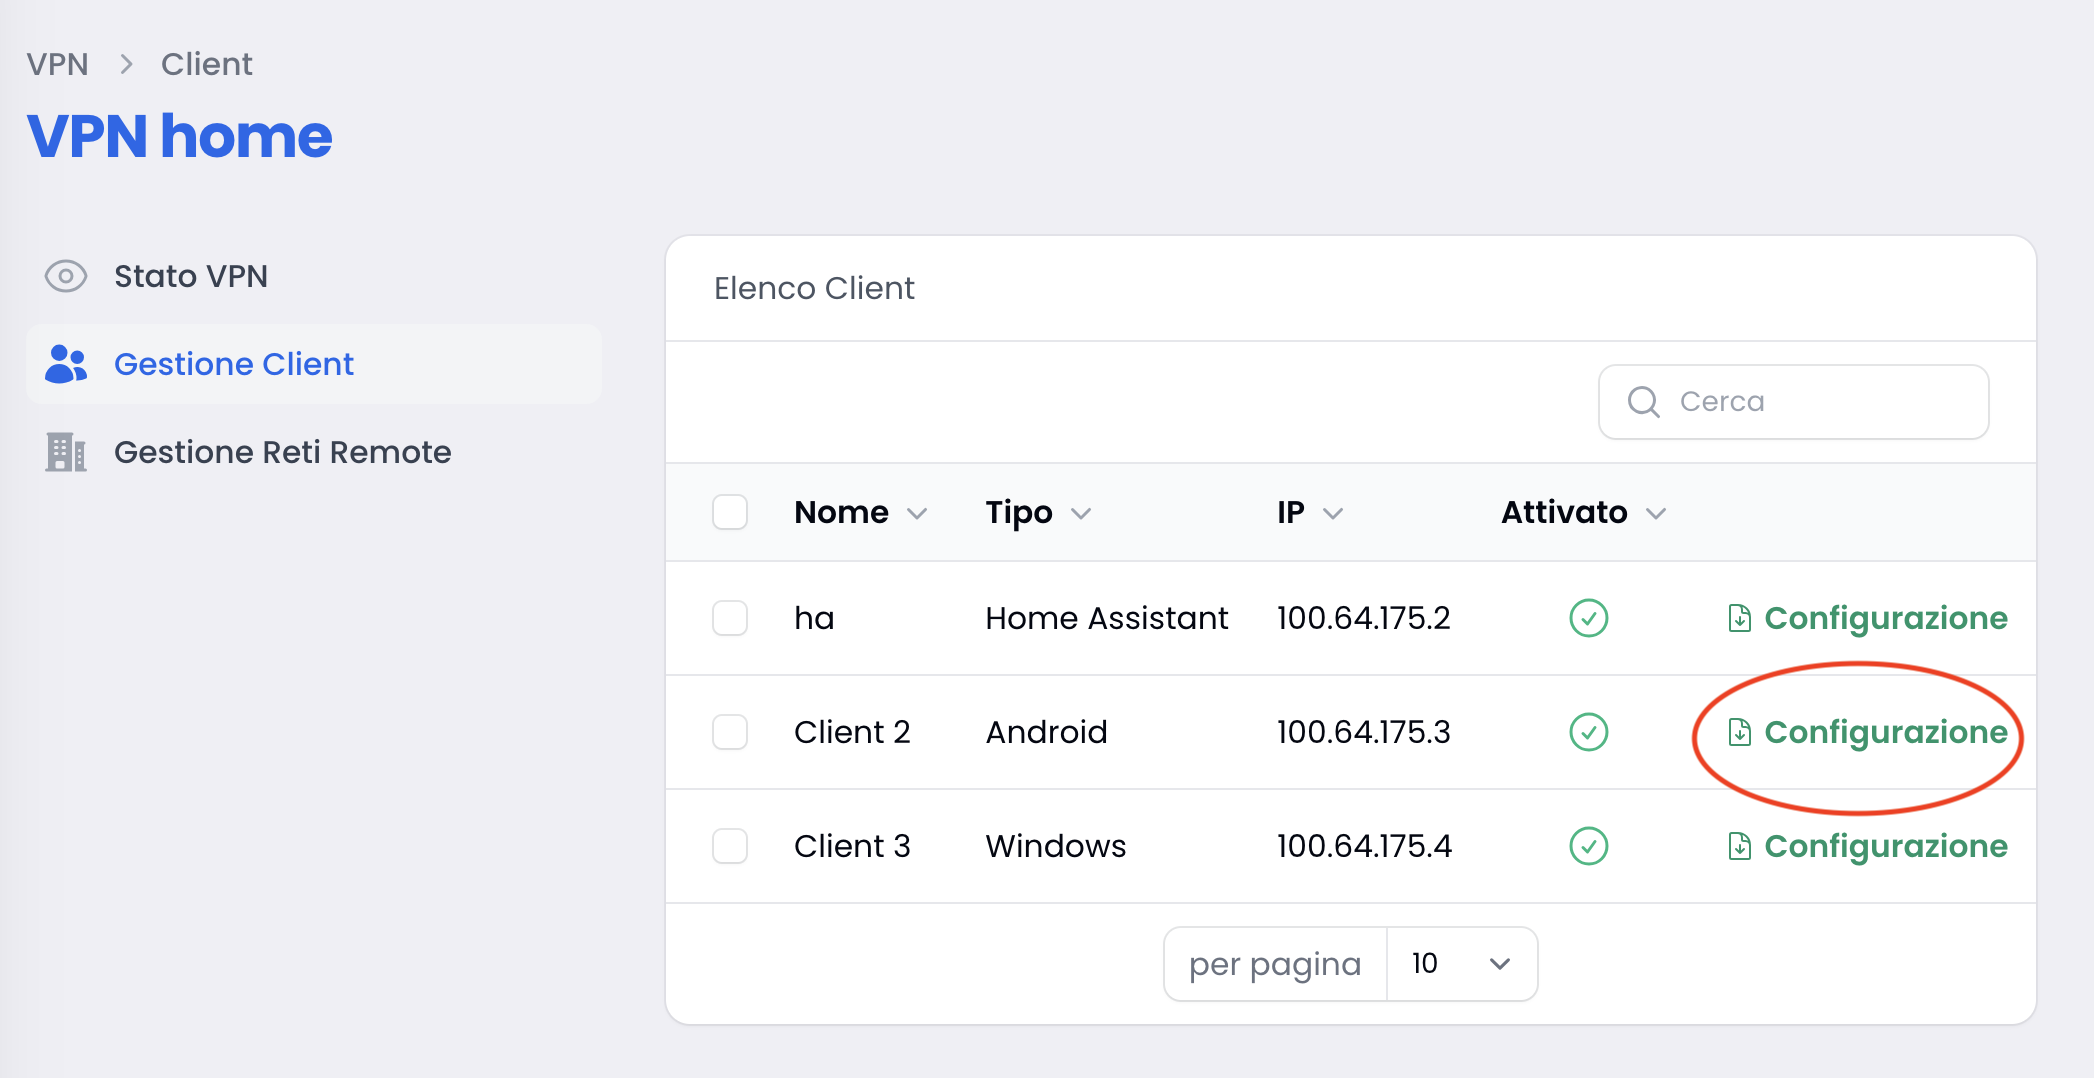This screenshot has height=1078, width=2094.
Task: Click the download file icon in ha row
Action: tap(1739, 618)
